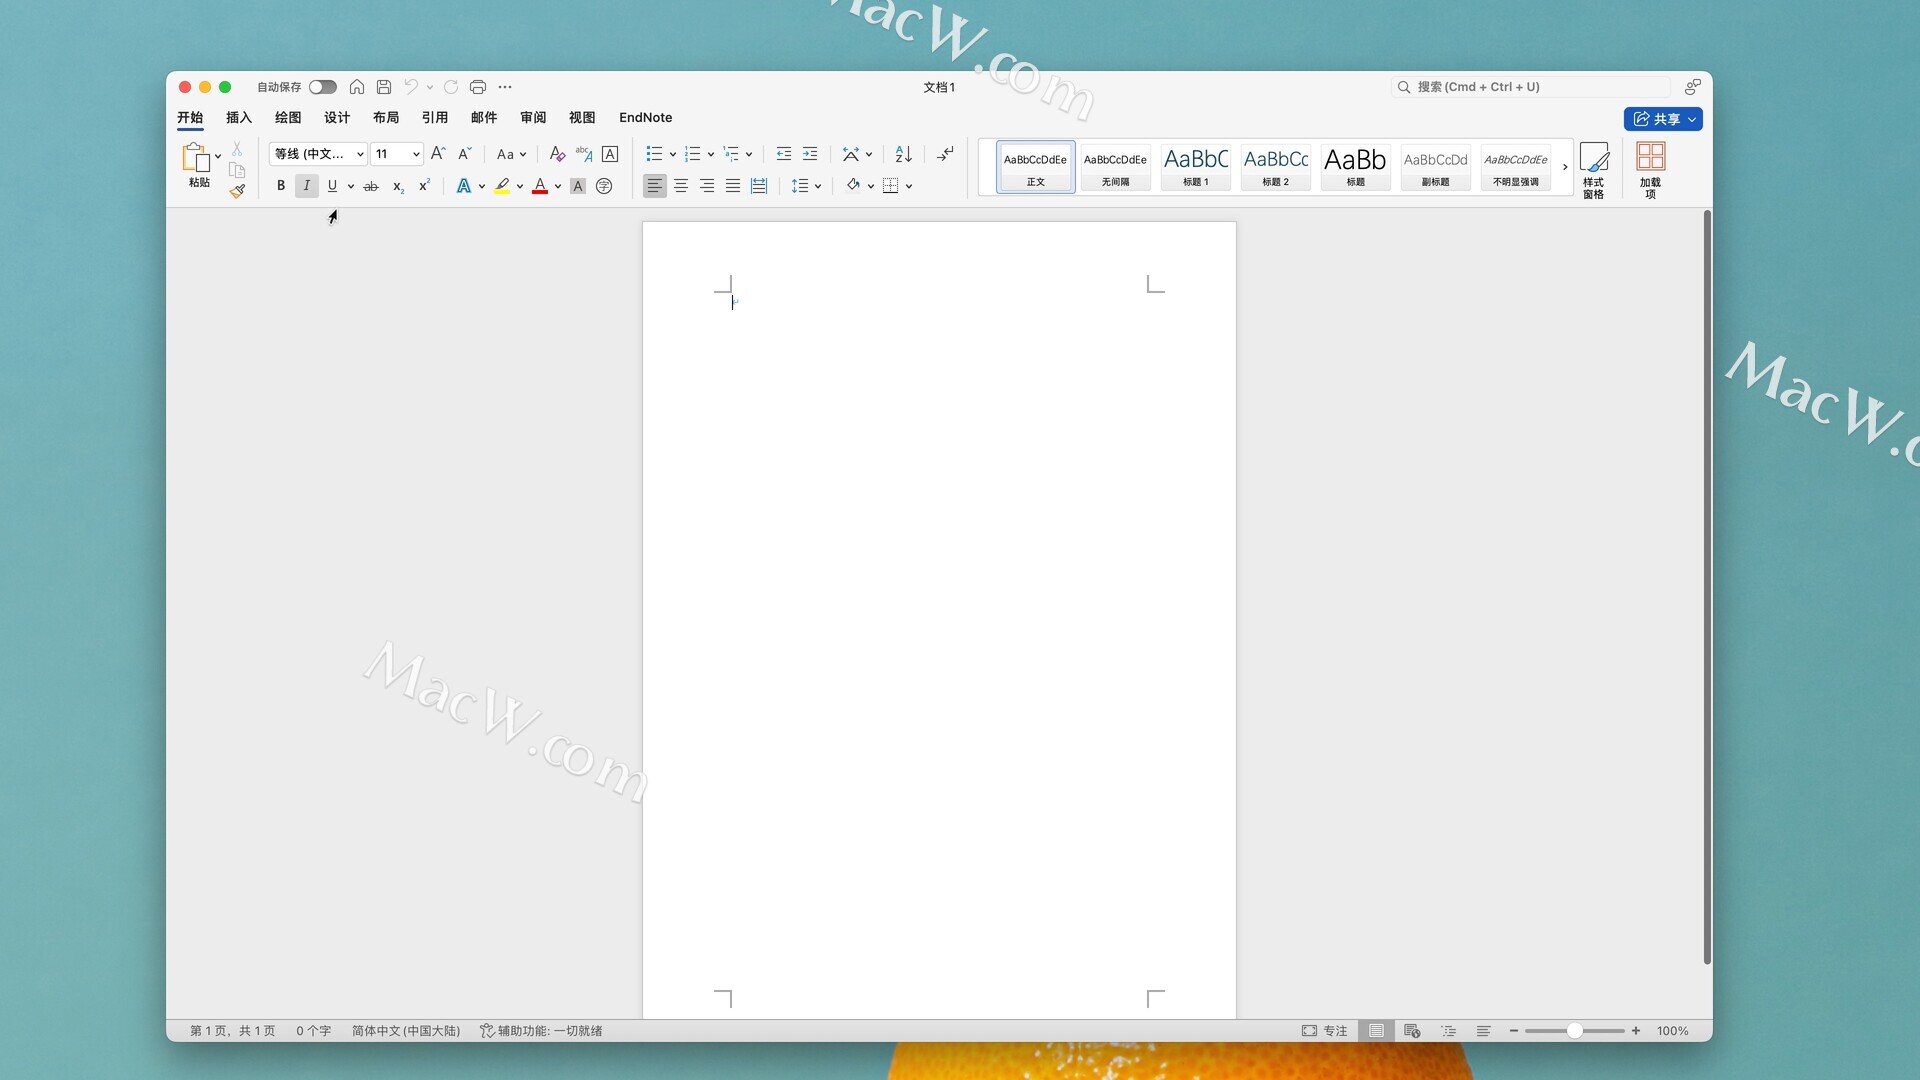Image resolution: width=1920 pixels, height=1080 pixels.
Task: Decrease font size with smaller A icon
Action: pos(464,154)
